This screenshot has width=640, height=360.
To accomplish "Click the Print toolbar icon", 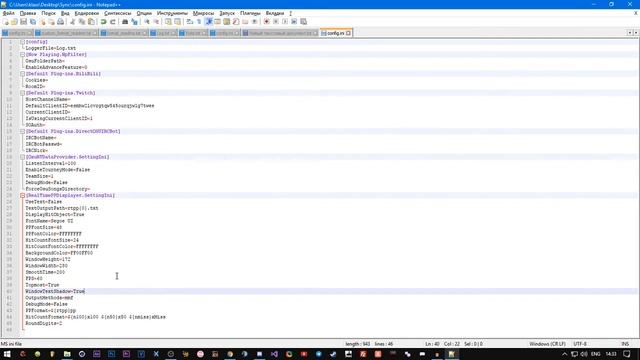I will tap(60, 22).
